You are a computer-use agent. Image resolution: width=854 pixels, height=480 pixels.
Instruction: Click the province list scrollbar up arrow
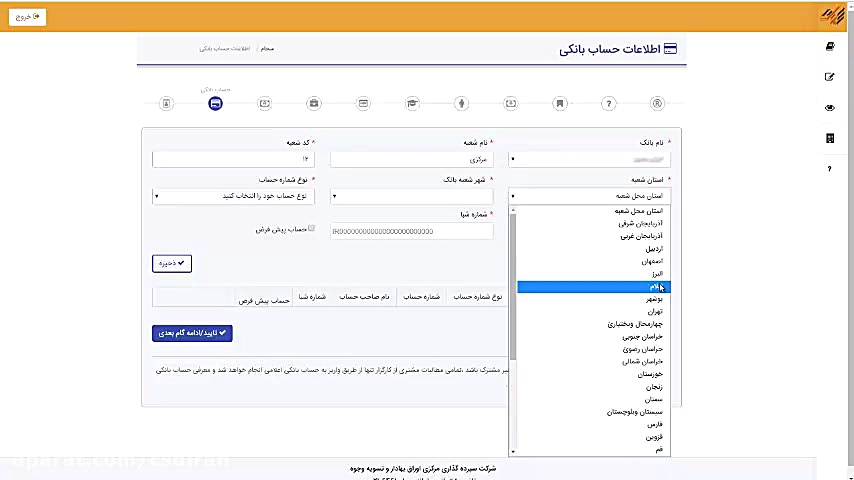pos(513,210)
